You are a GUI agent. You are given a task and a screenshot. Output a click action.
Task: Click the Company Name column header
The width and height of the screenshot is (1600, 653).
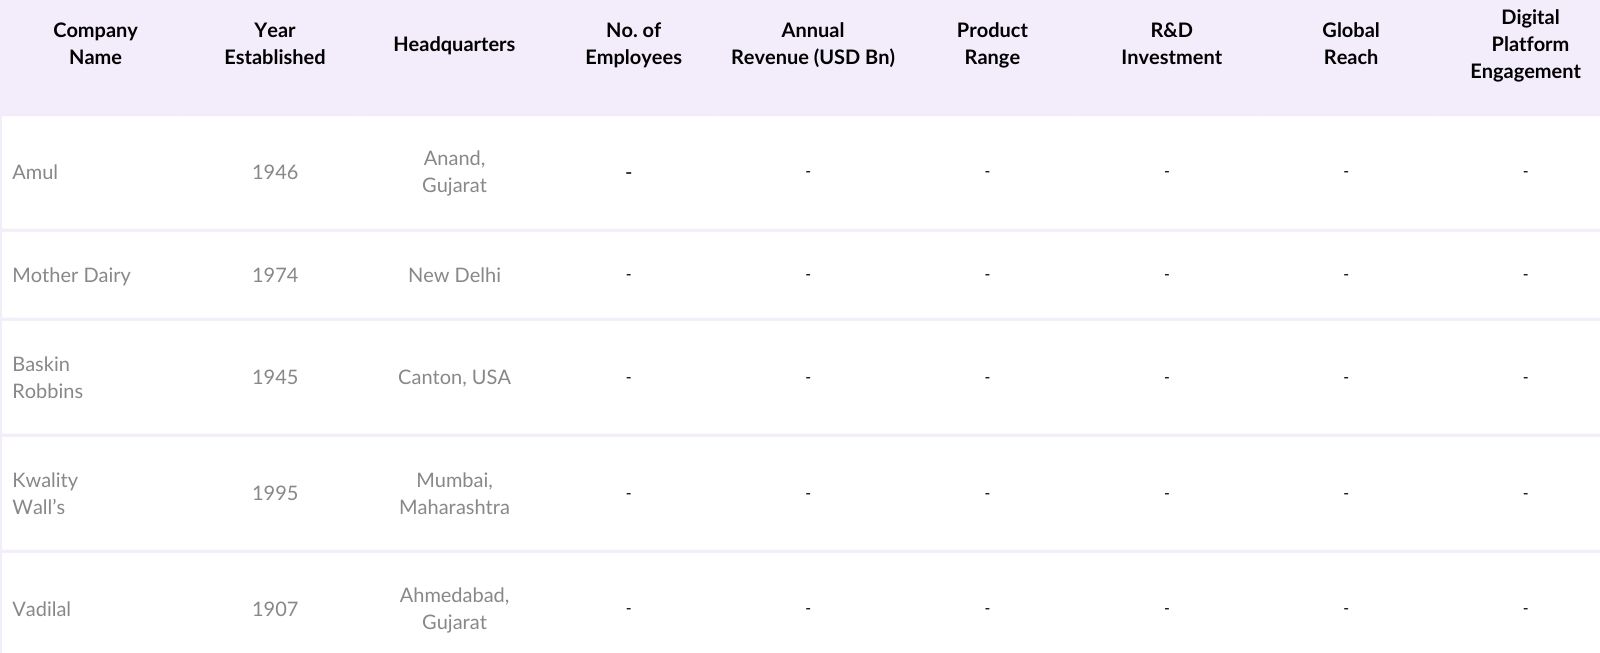pyautogui.click(x=95, y=44)
